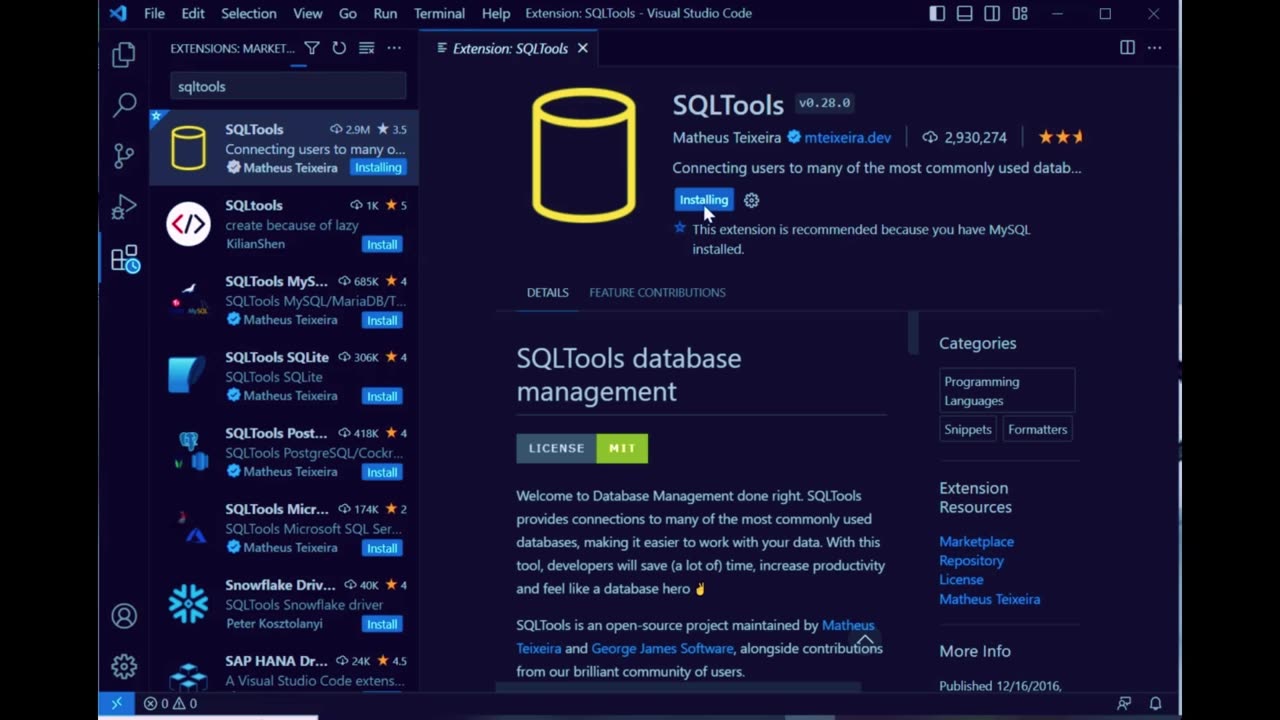Toggle panel layout icon

click(964, 13)
